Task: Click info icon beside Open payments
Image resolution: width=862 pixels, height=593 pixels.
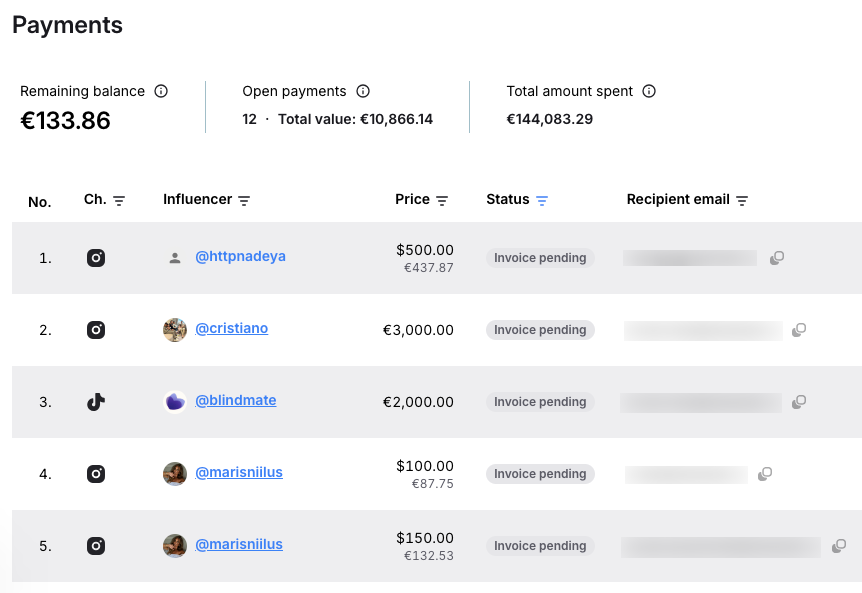Action: [363, 91]
